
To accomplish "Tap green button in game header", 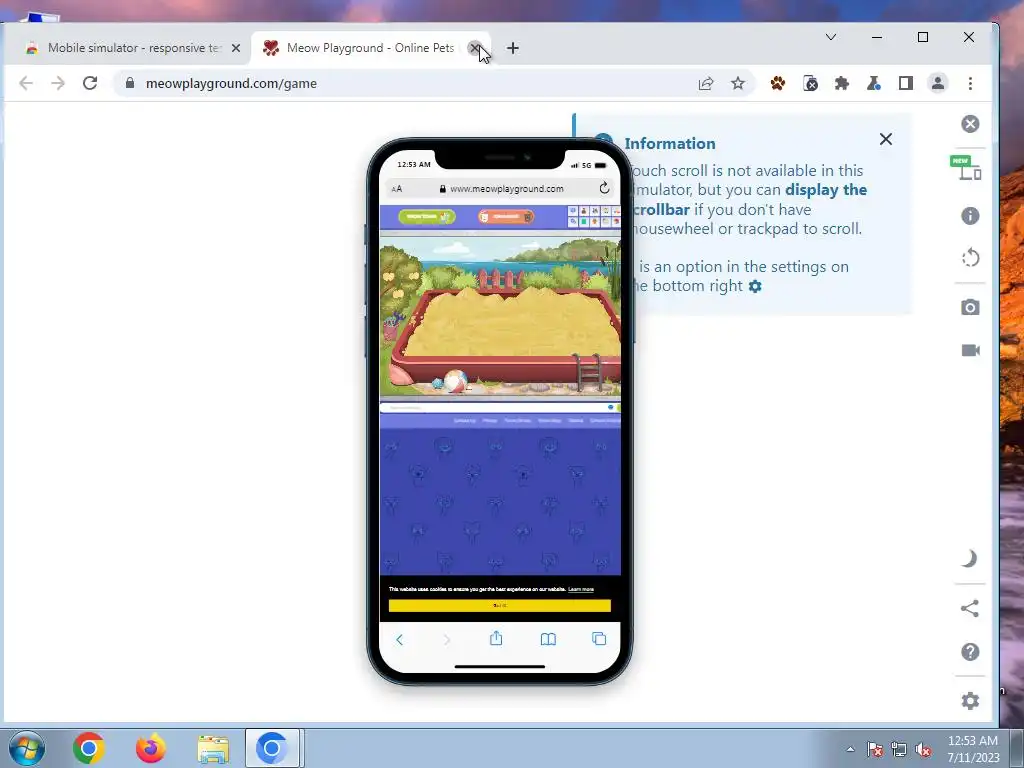I will (x=427, y=216).
